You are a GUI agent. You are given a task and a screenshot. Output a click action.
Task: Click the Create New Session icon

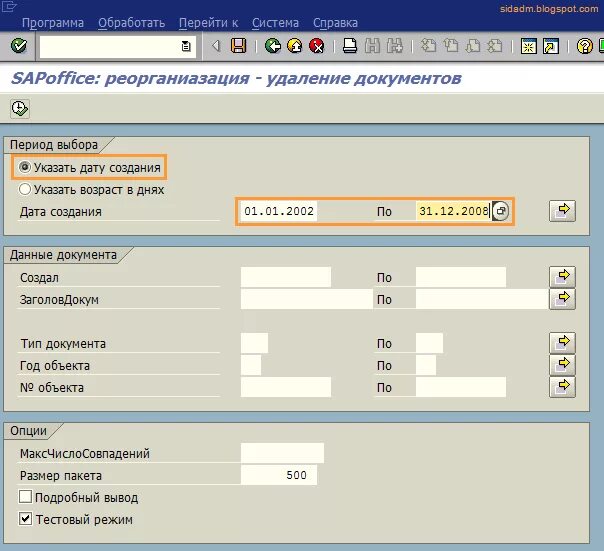(x=529, y=46)
